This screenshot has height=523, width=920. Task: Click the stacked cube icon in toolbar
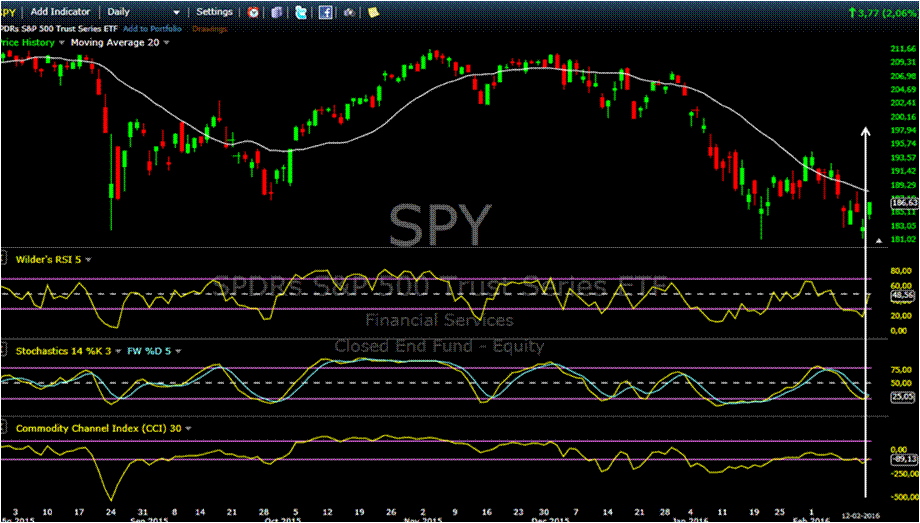(x=277, y=12)
